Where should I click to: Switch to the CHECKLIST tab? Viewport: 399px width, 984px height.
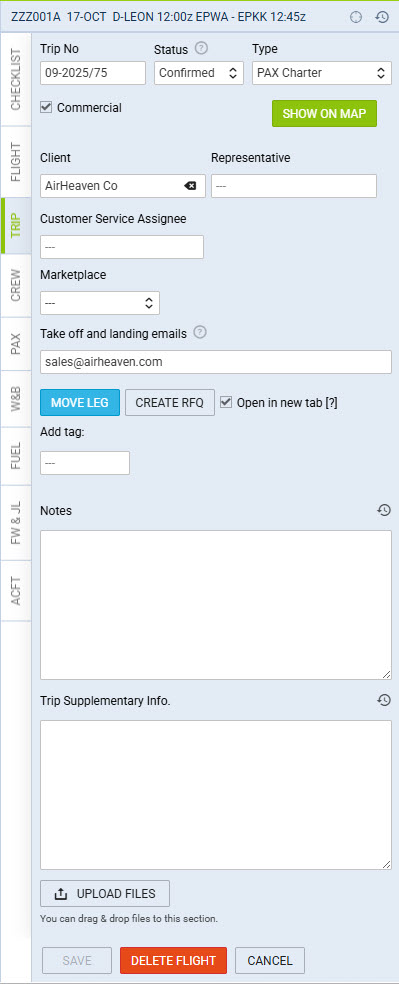[16, 78]
